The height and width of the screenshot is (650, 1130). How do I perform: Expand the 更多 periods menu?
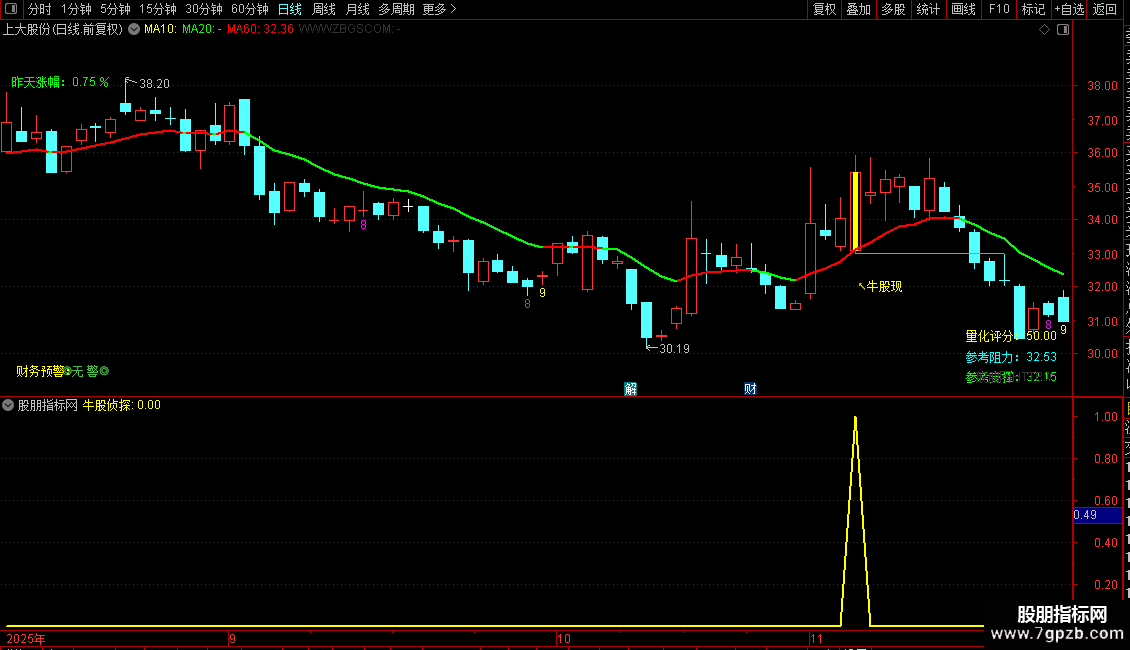(439, 9)
